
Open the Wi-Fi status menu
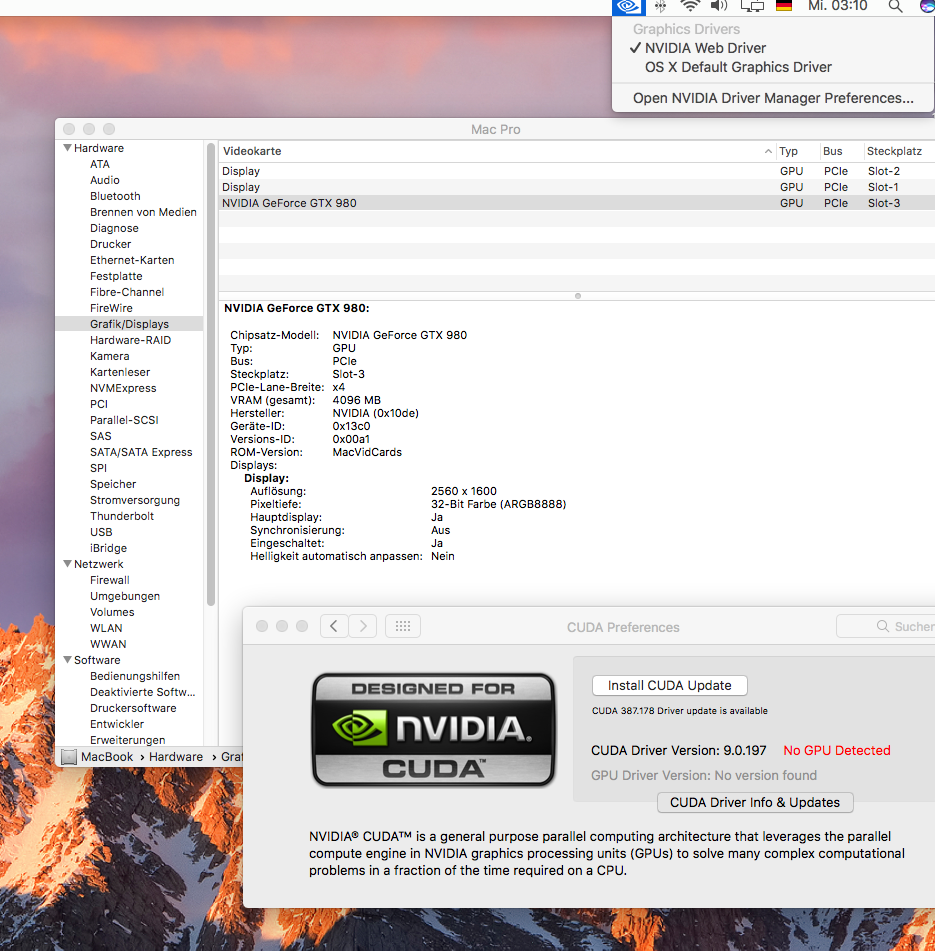689,7
